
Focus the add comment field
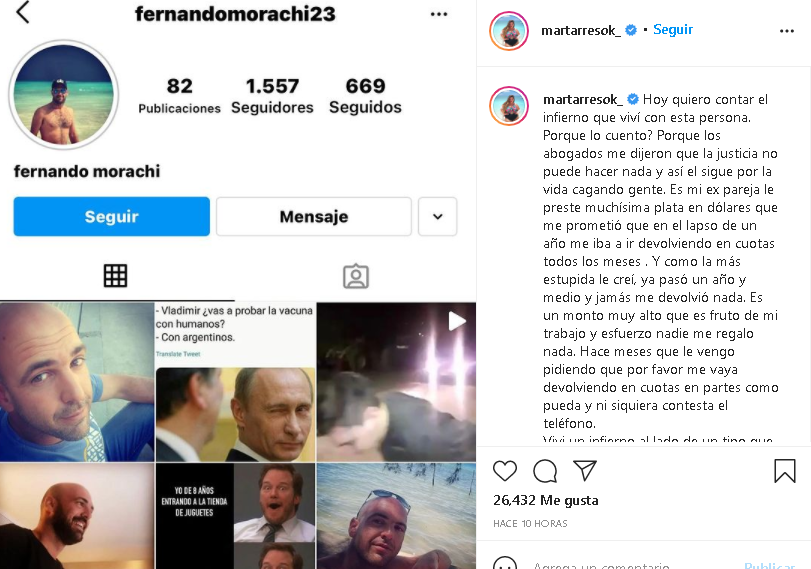[631, 564]
